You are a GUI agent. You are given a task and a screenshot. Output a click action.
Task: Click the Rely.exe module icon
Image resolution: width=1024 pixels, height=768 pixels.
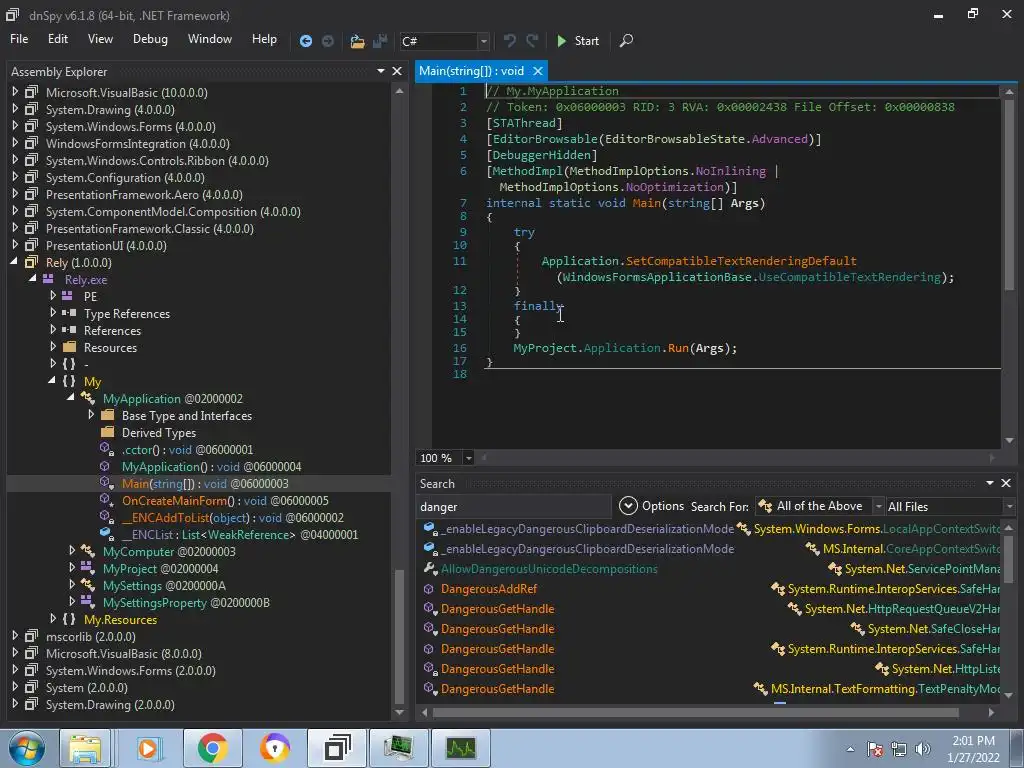[x=48, y=279]
